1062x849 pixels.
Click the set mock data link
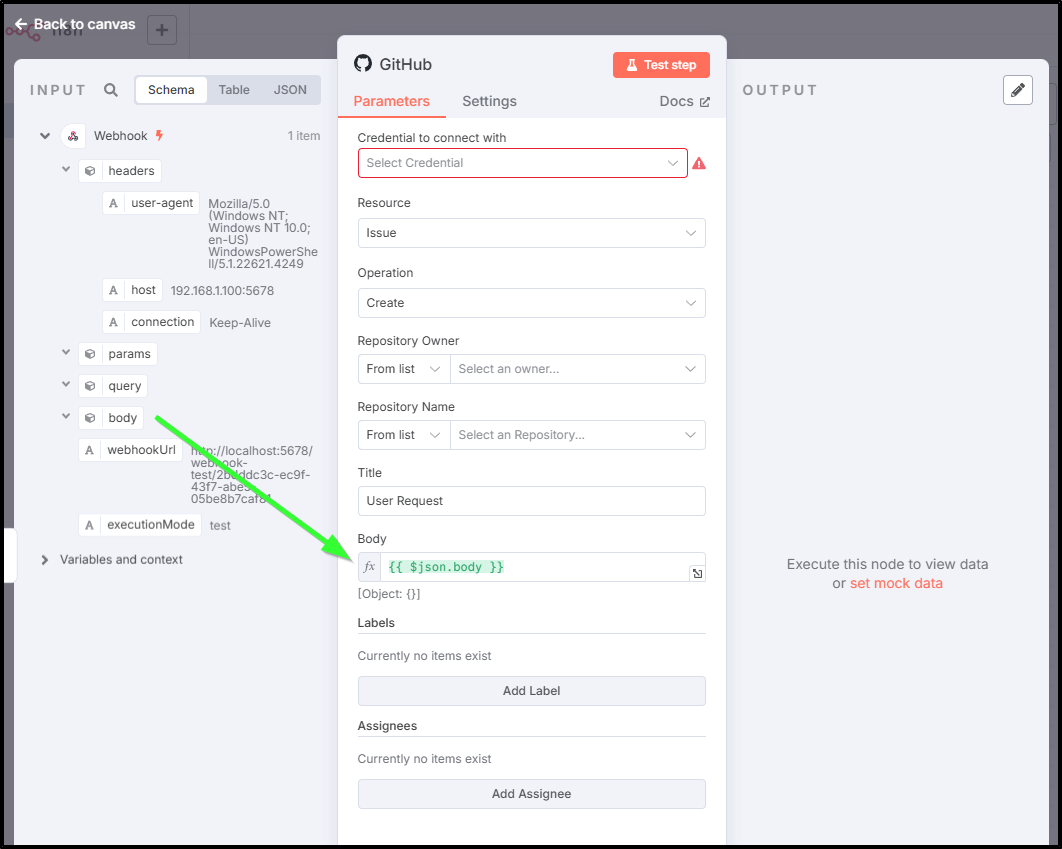point(896,583)
